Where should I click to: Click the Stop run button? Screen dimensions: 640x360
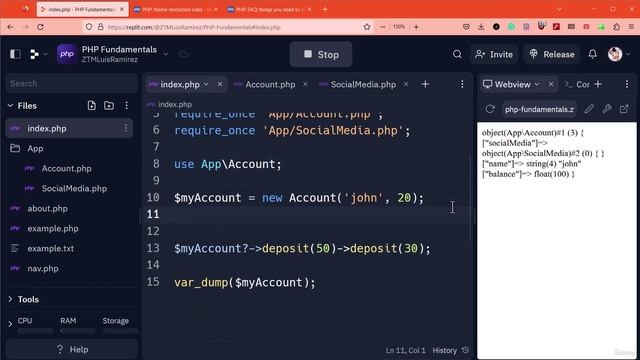321,54
